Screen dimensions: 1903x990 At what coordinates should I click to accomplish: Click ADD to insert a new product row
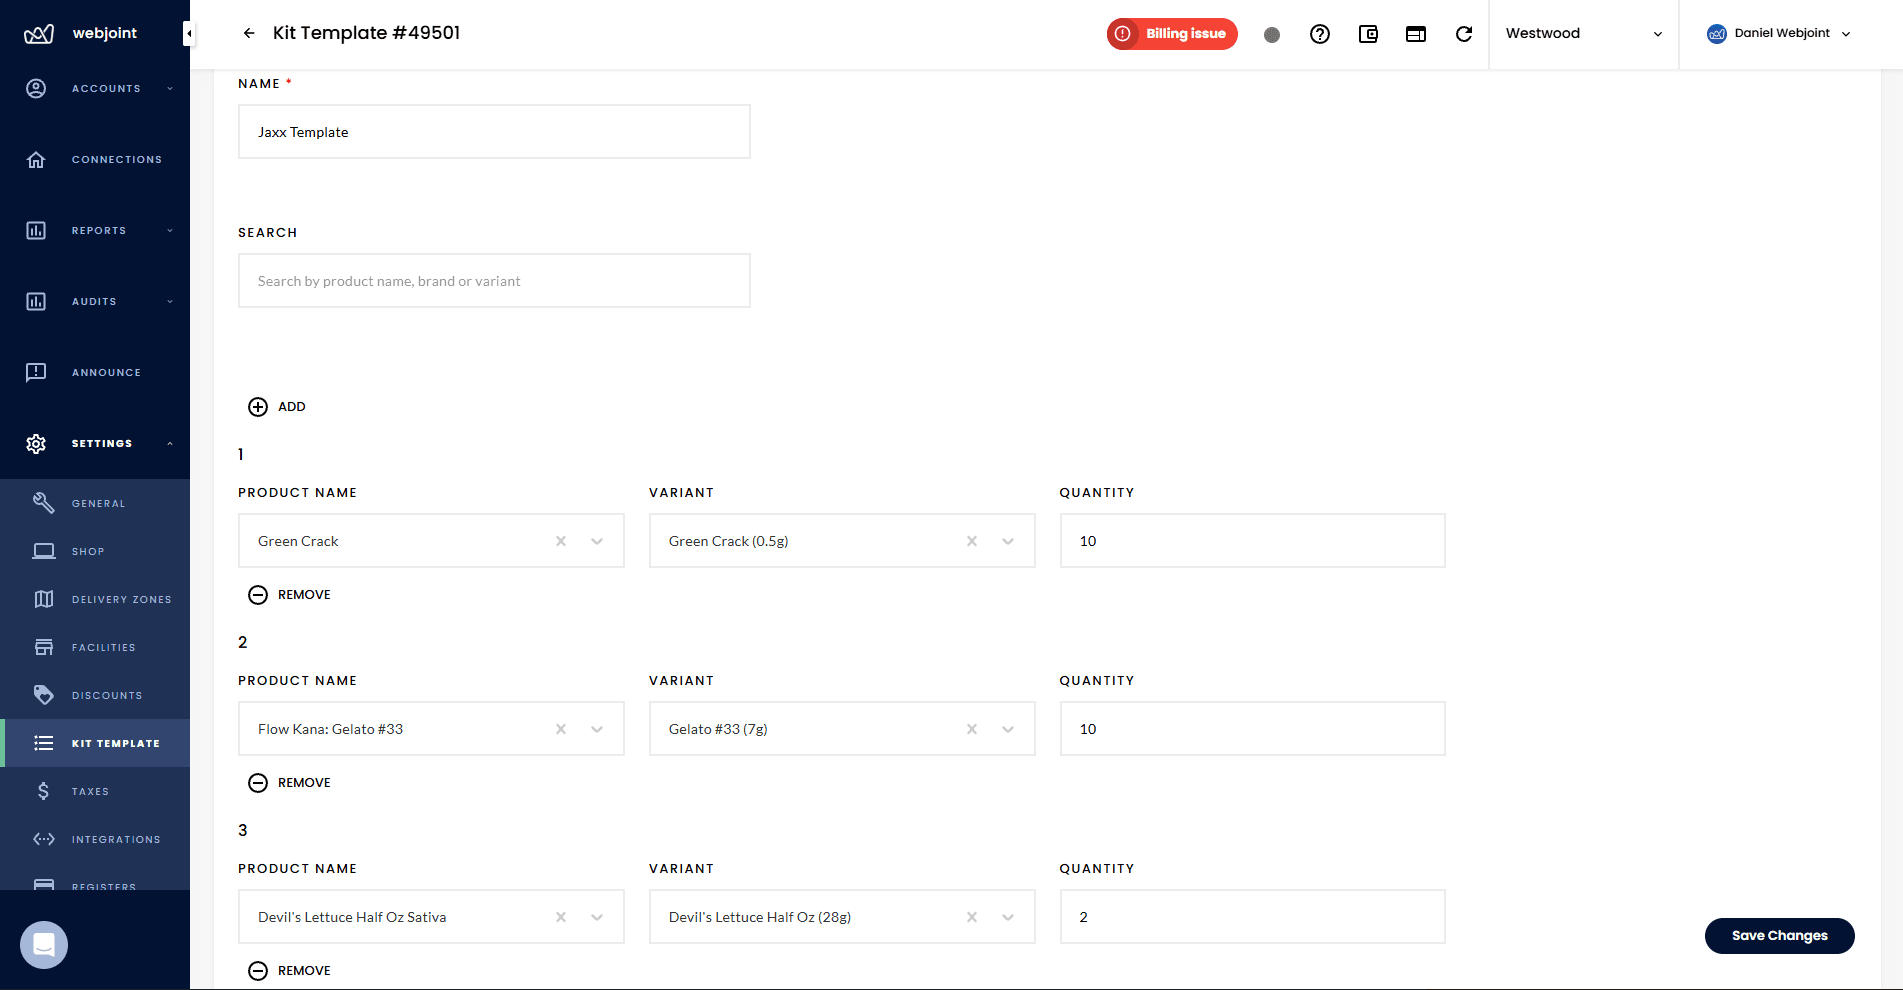(x=277, y=406)
